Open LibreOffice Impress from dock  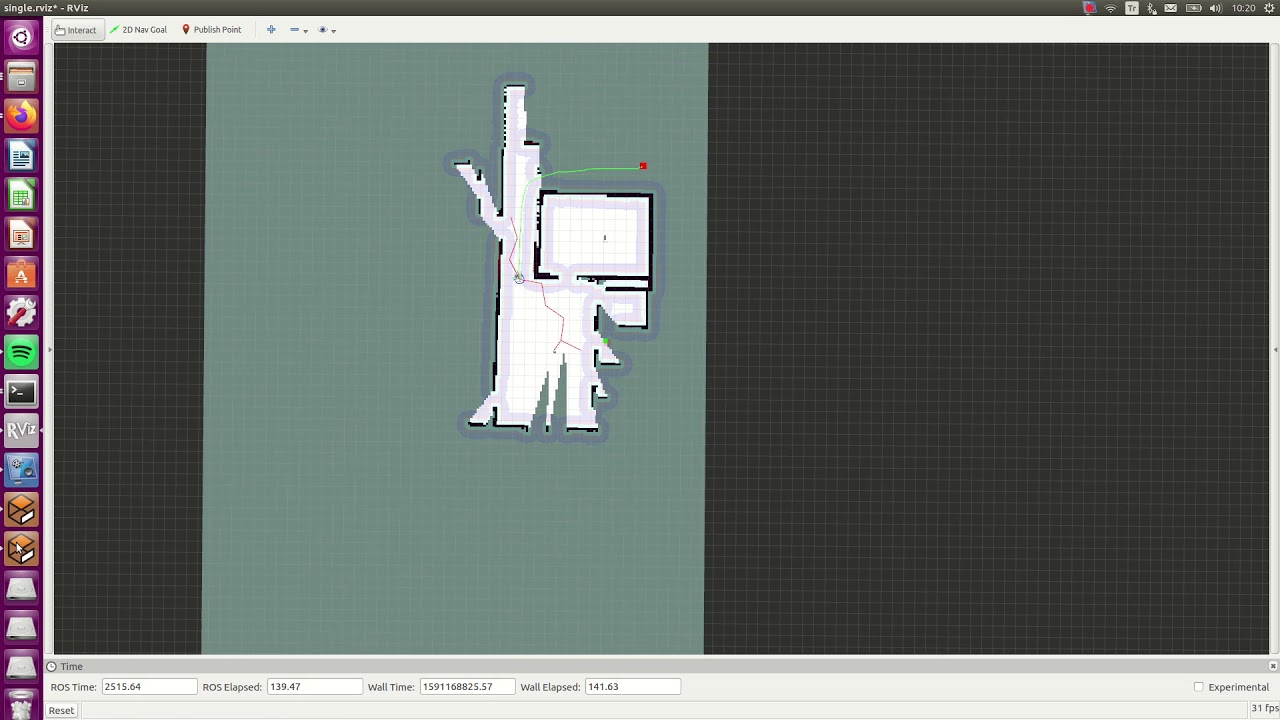click(21, 234)
